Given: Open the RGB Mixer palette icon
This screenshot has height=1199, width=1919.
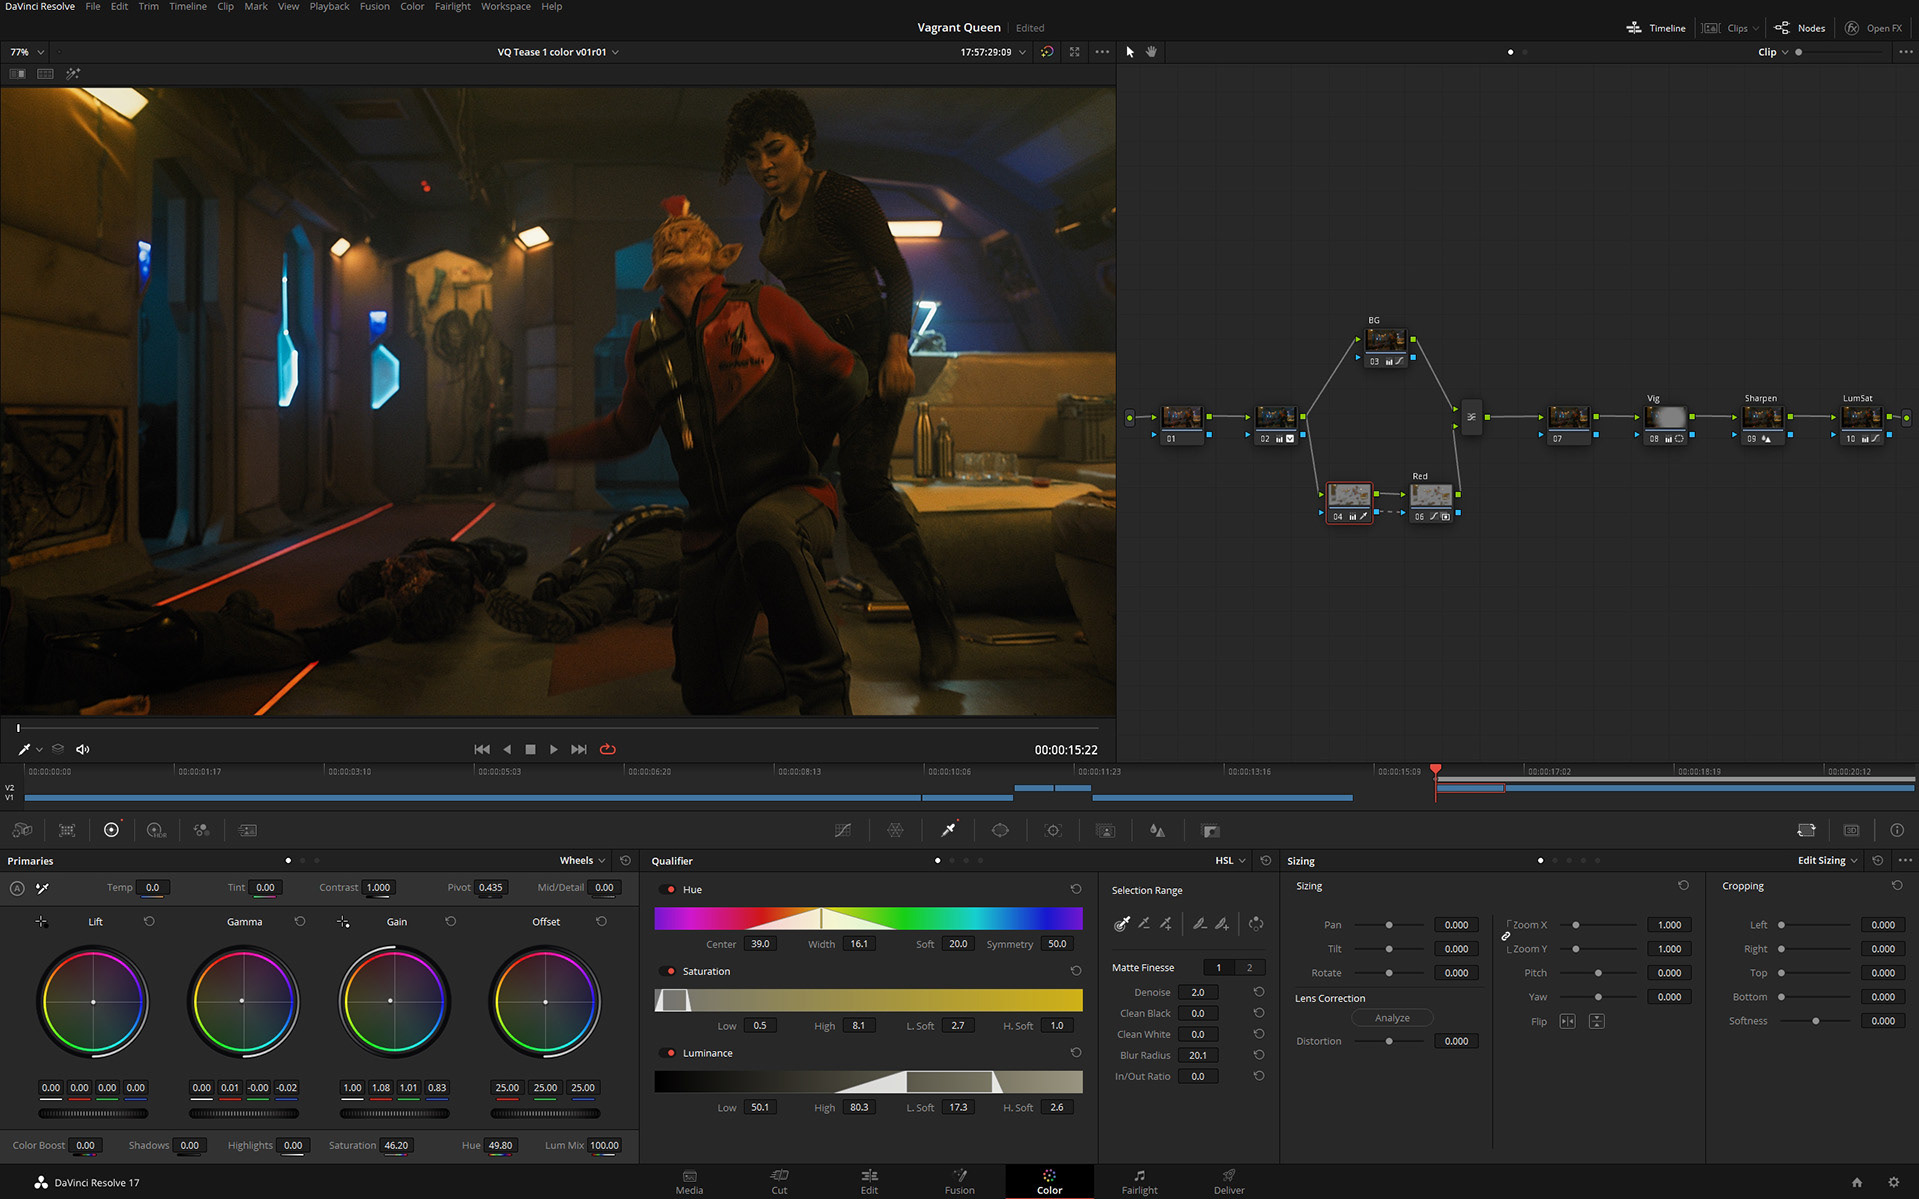Looking at the screenshot, I should 201,830.
